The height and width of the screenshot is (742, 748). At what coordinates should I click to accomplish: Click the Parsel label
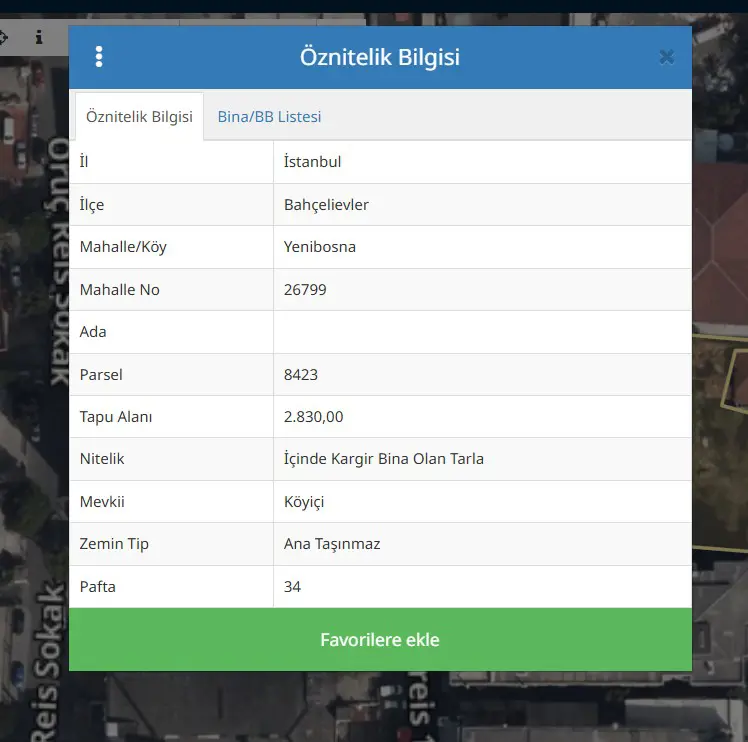[101, 375]
